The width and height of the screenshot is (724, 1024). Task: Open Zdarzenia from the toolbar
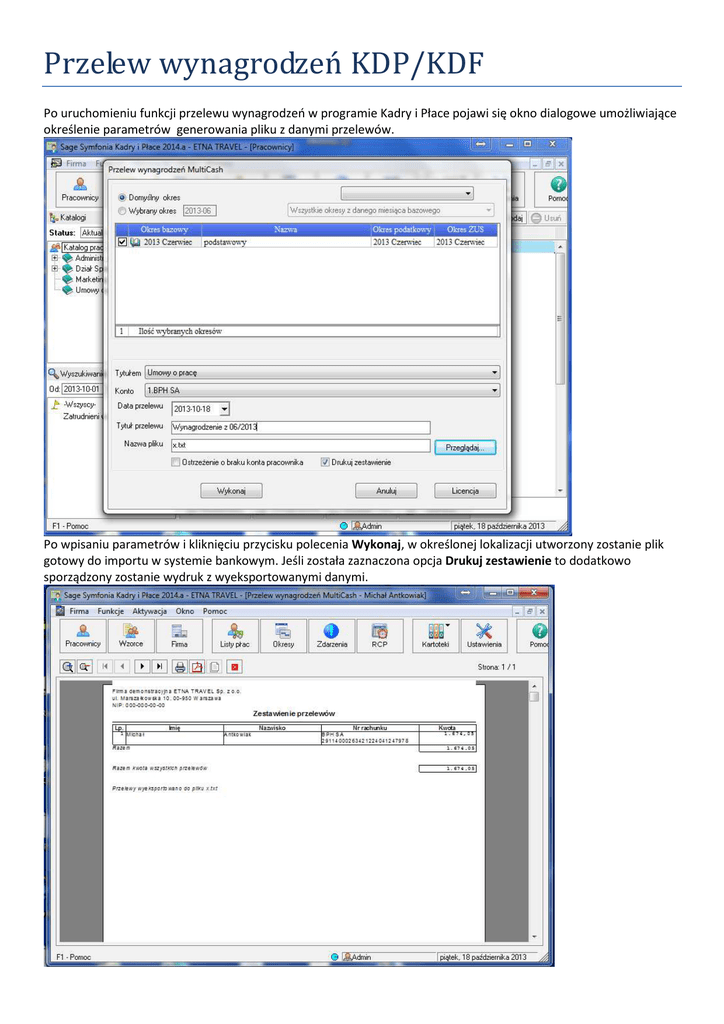332,636
